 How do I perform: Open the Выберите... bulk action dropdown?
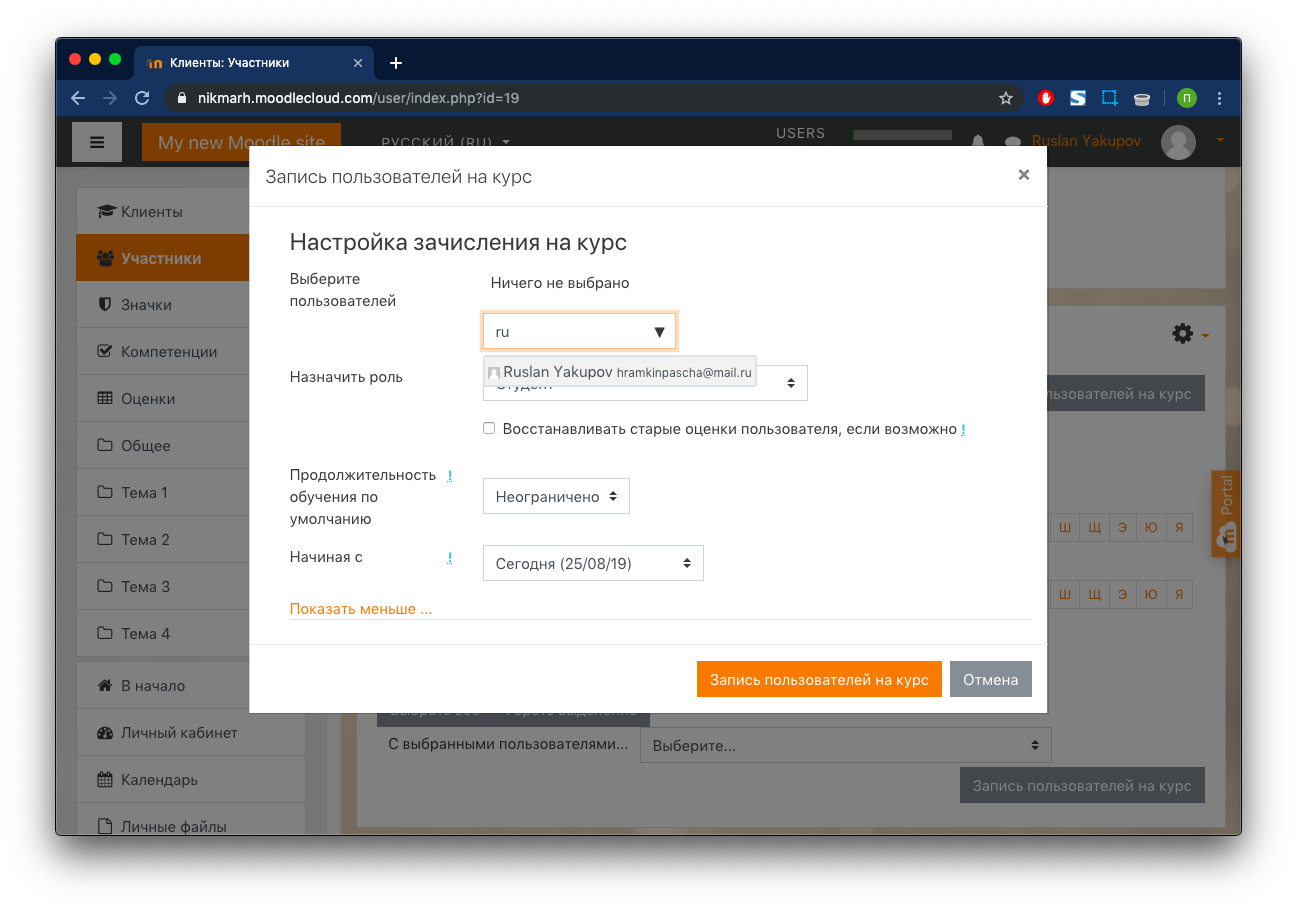[x=846, y=746]
